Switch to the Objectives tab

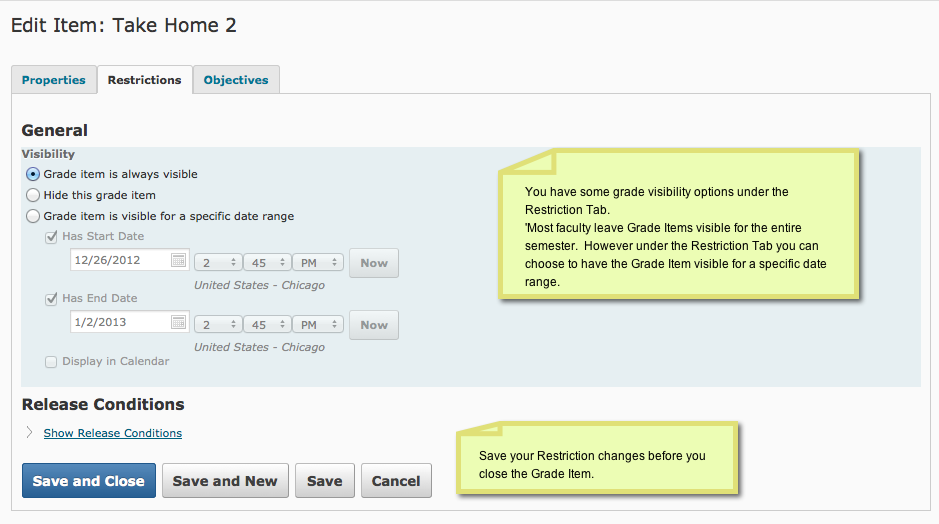point(236,80)
